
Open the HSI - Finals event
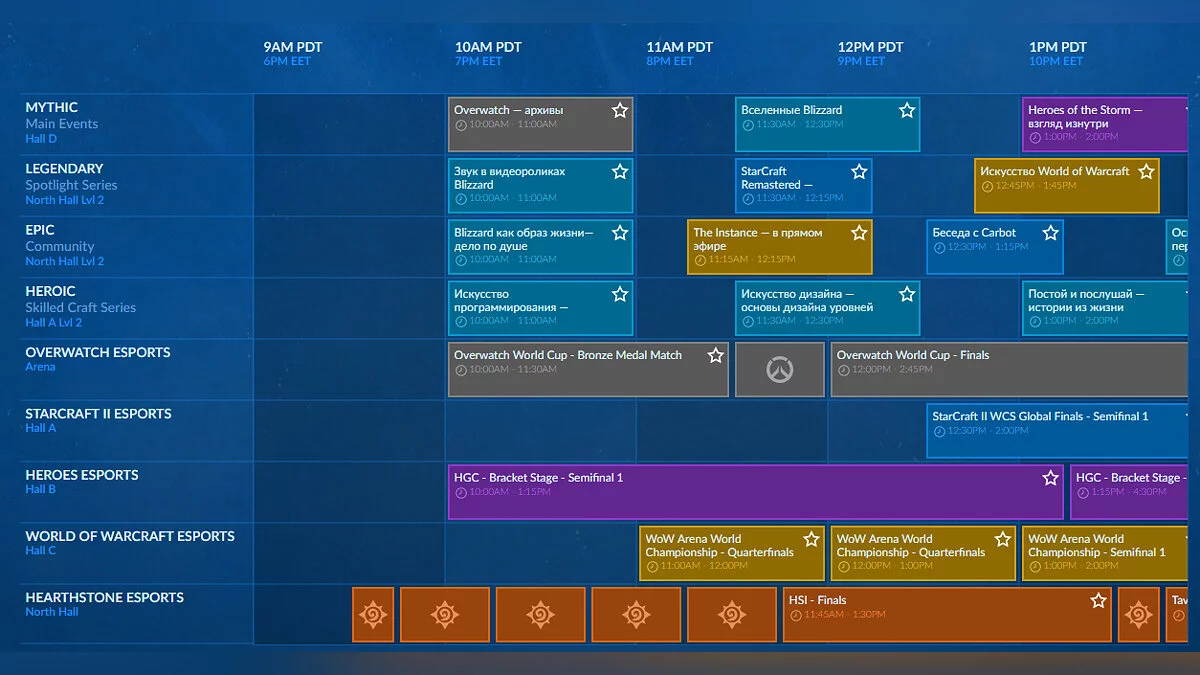tap(947, 615)
